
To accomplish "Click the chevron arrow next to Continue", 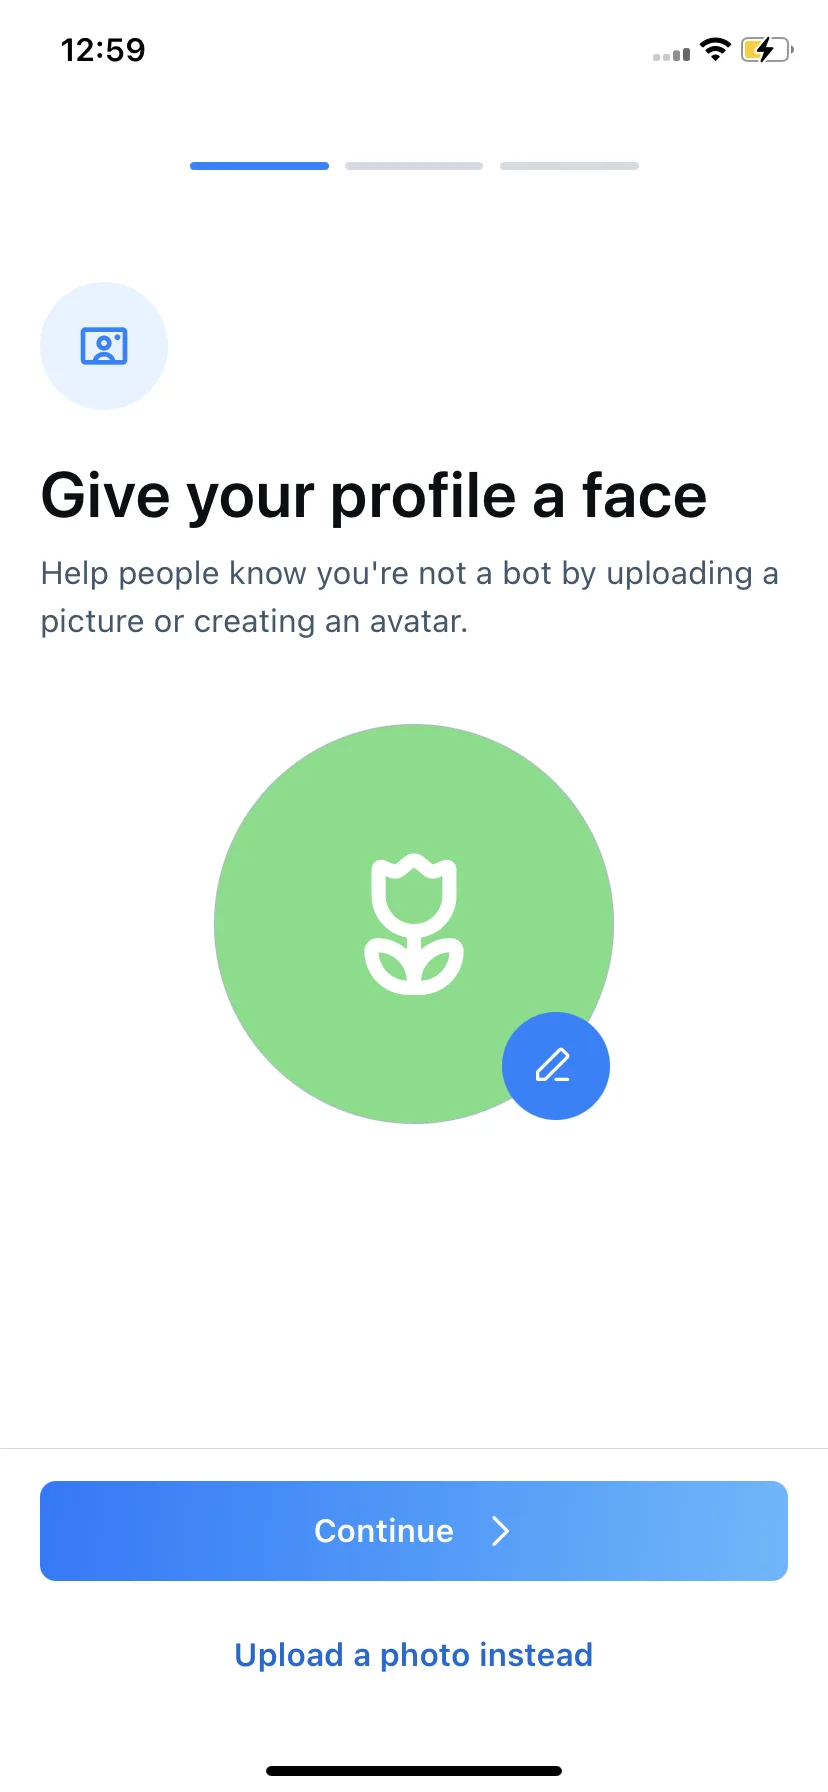I will pyautogui.click(x=501, y=1531).
